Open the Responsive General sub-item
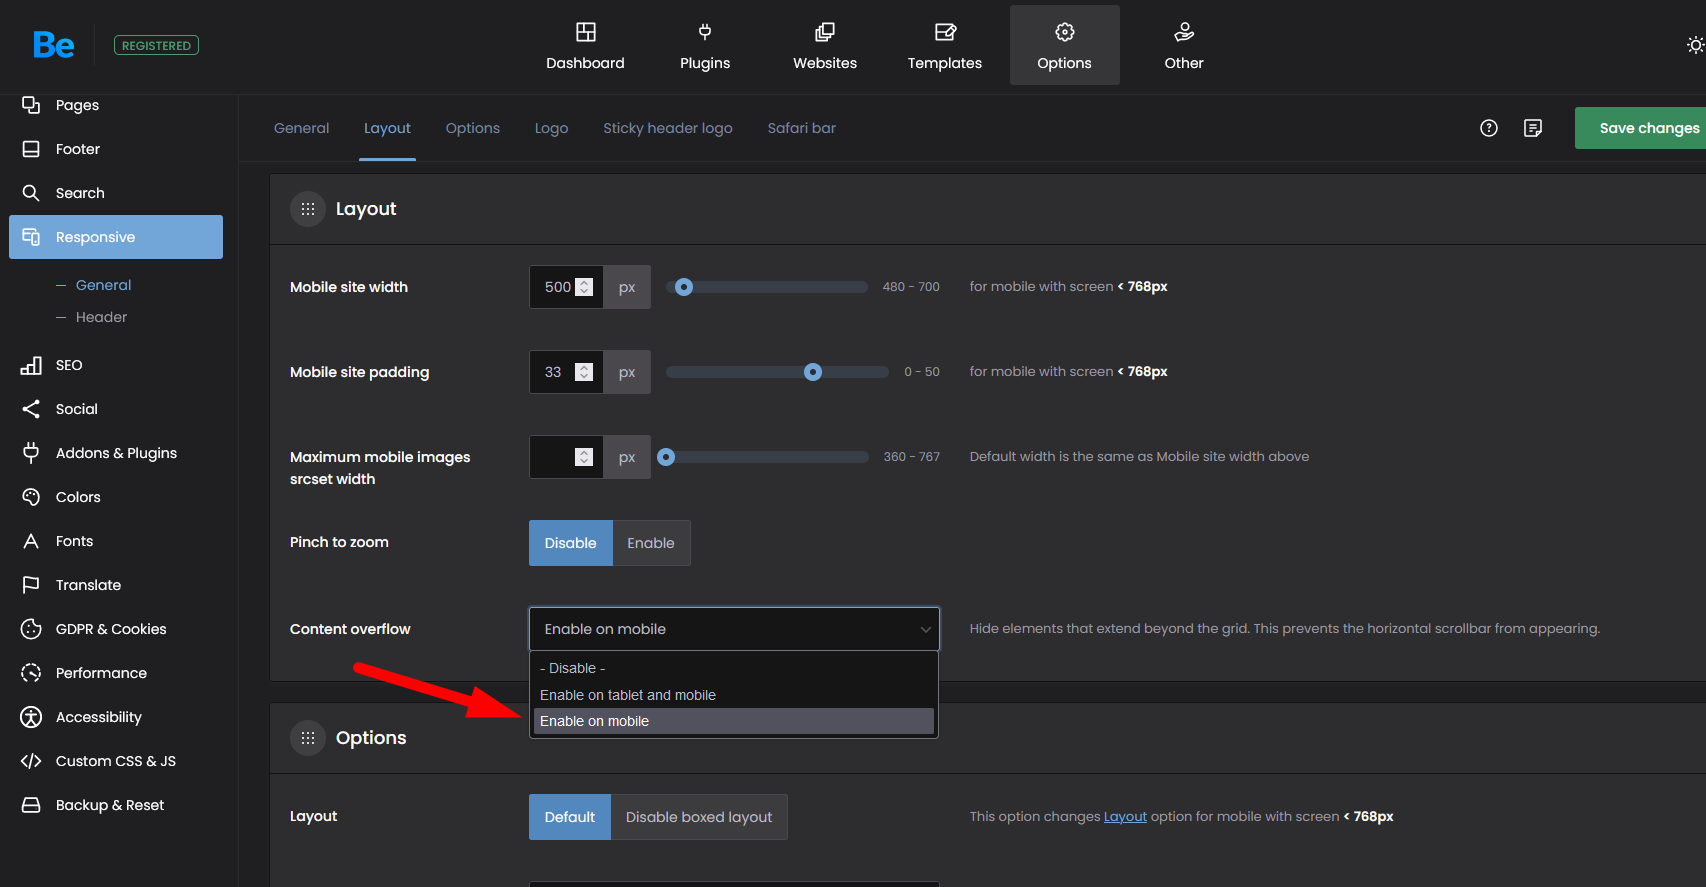Image resolution: width=1706 pixels, height=887 pixels. (104, 285)
